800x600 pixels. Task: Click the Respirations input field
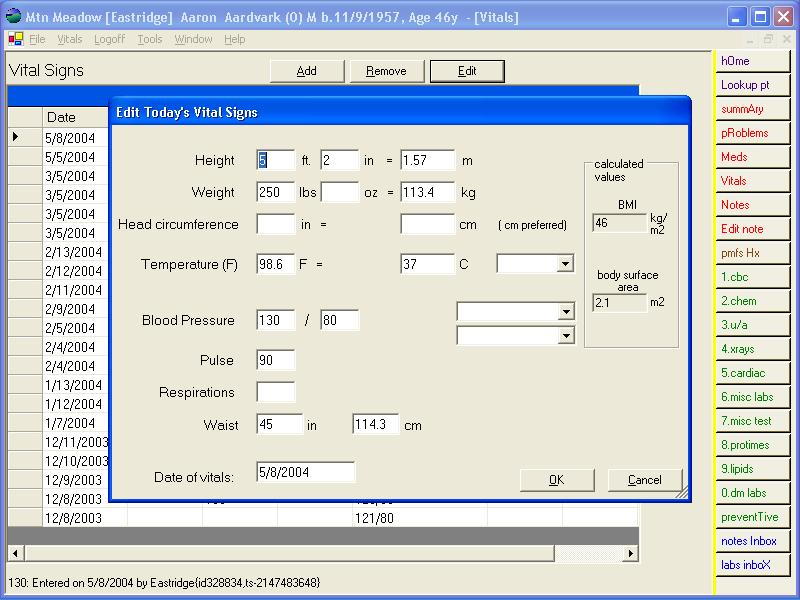click(x=276, y=392)
